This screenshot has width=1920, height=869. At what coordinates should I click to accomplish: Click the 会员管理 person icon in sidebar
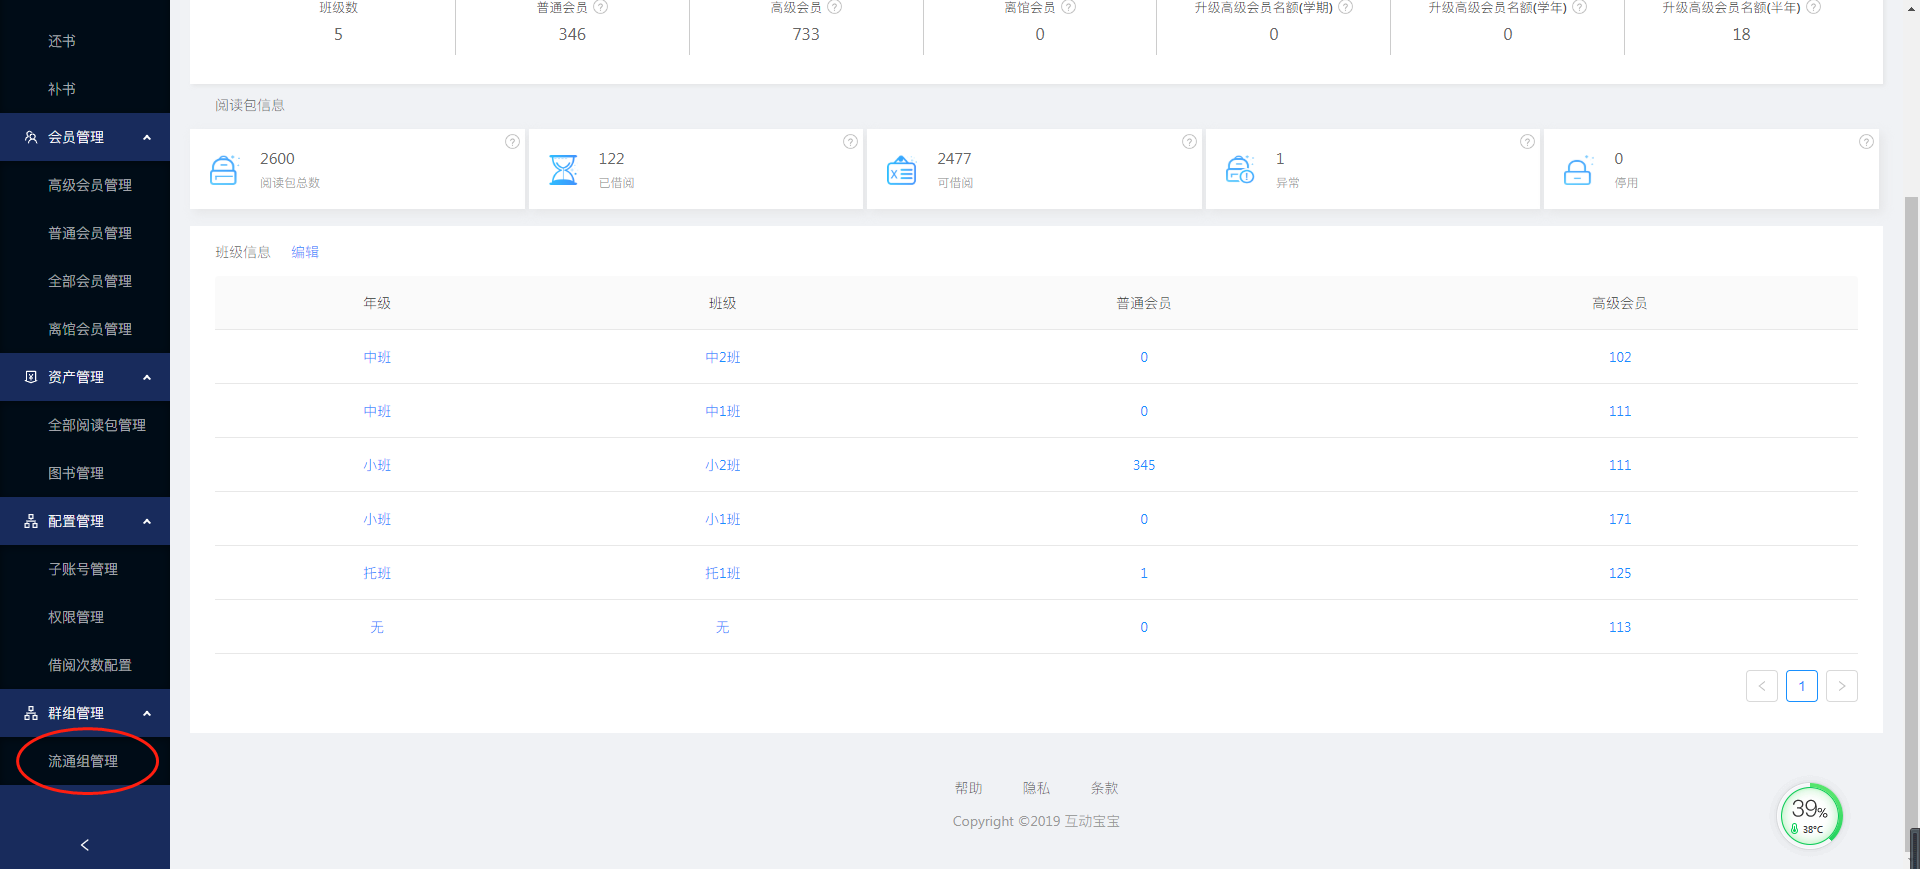point(31,137)
